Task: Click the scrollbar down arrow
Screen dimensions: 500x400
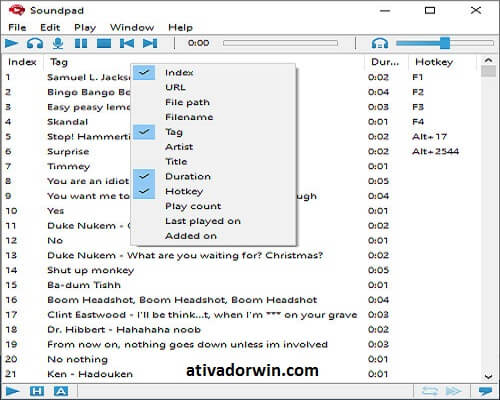Action: (x=488, y=376)
